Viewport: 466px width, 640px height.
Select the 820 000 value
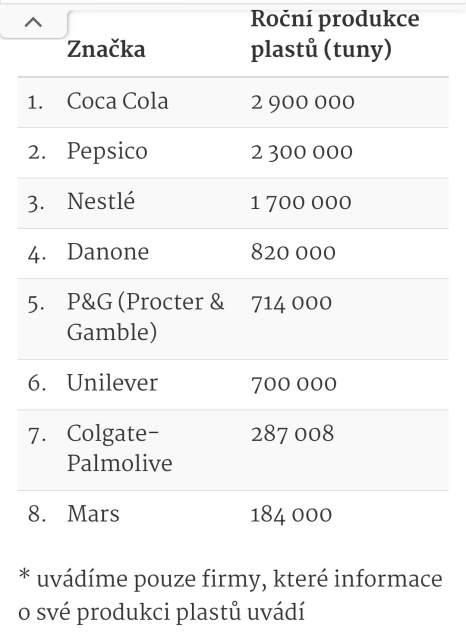pyautogui.click(x=293, y=253)
